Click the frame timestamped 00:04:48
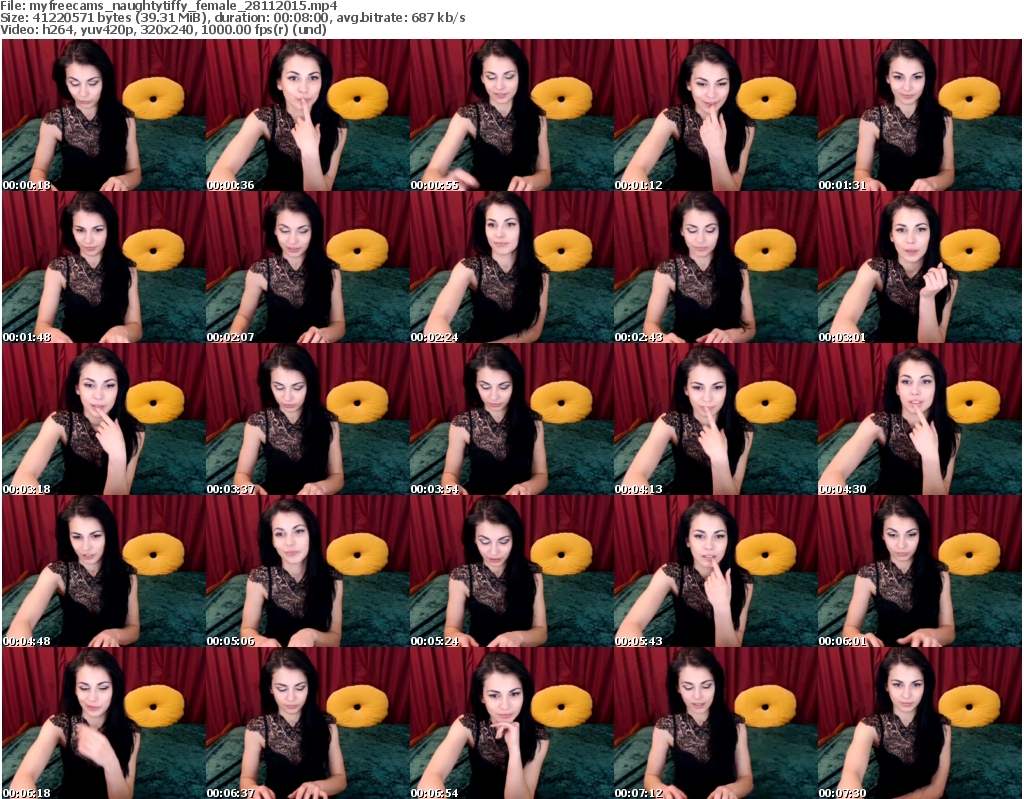 tap(104, 571)
